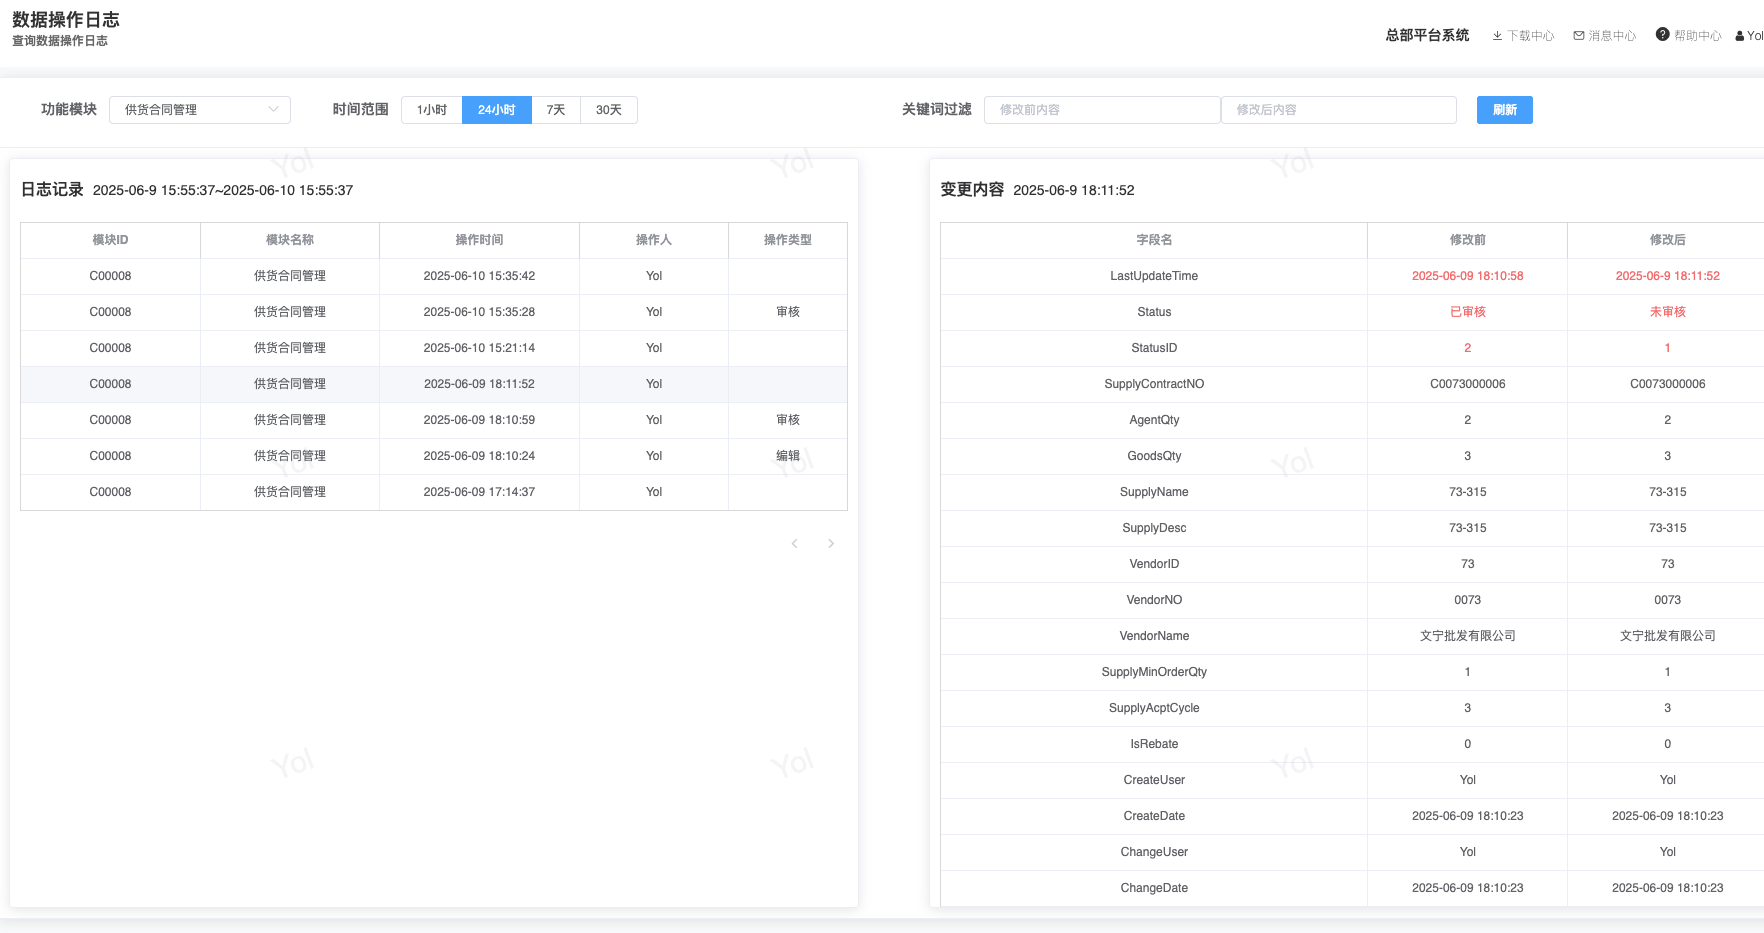Screen dimensions: 1764x933
Task: Select log row at 2025-06-09 18:10:59
Action: click(479, 420)
